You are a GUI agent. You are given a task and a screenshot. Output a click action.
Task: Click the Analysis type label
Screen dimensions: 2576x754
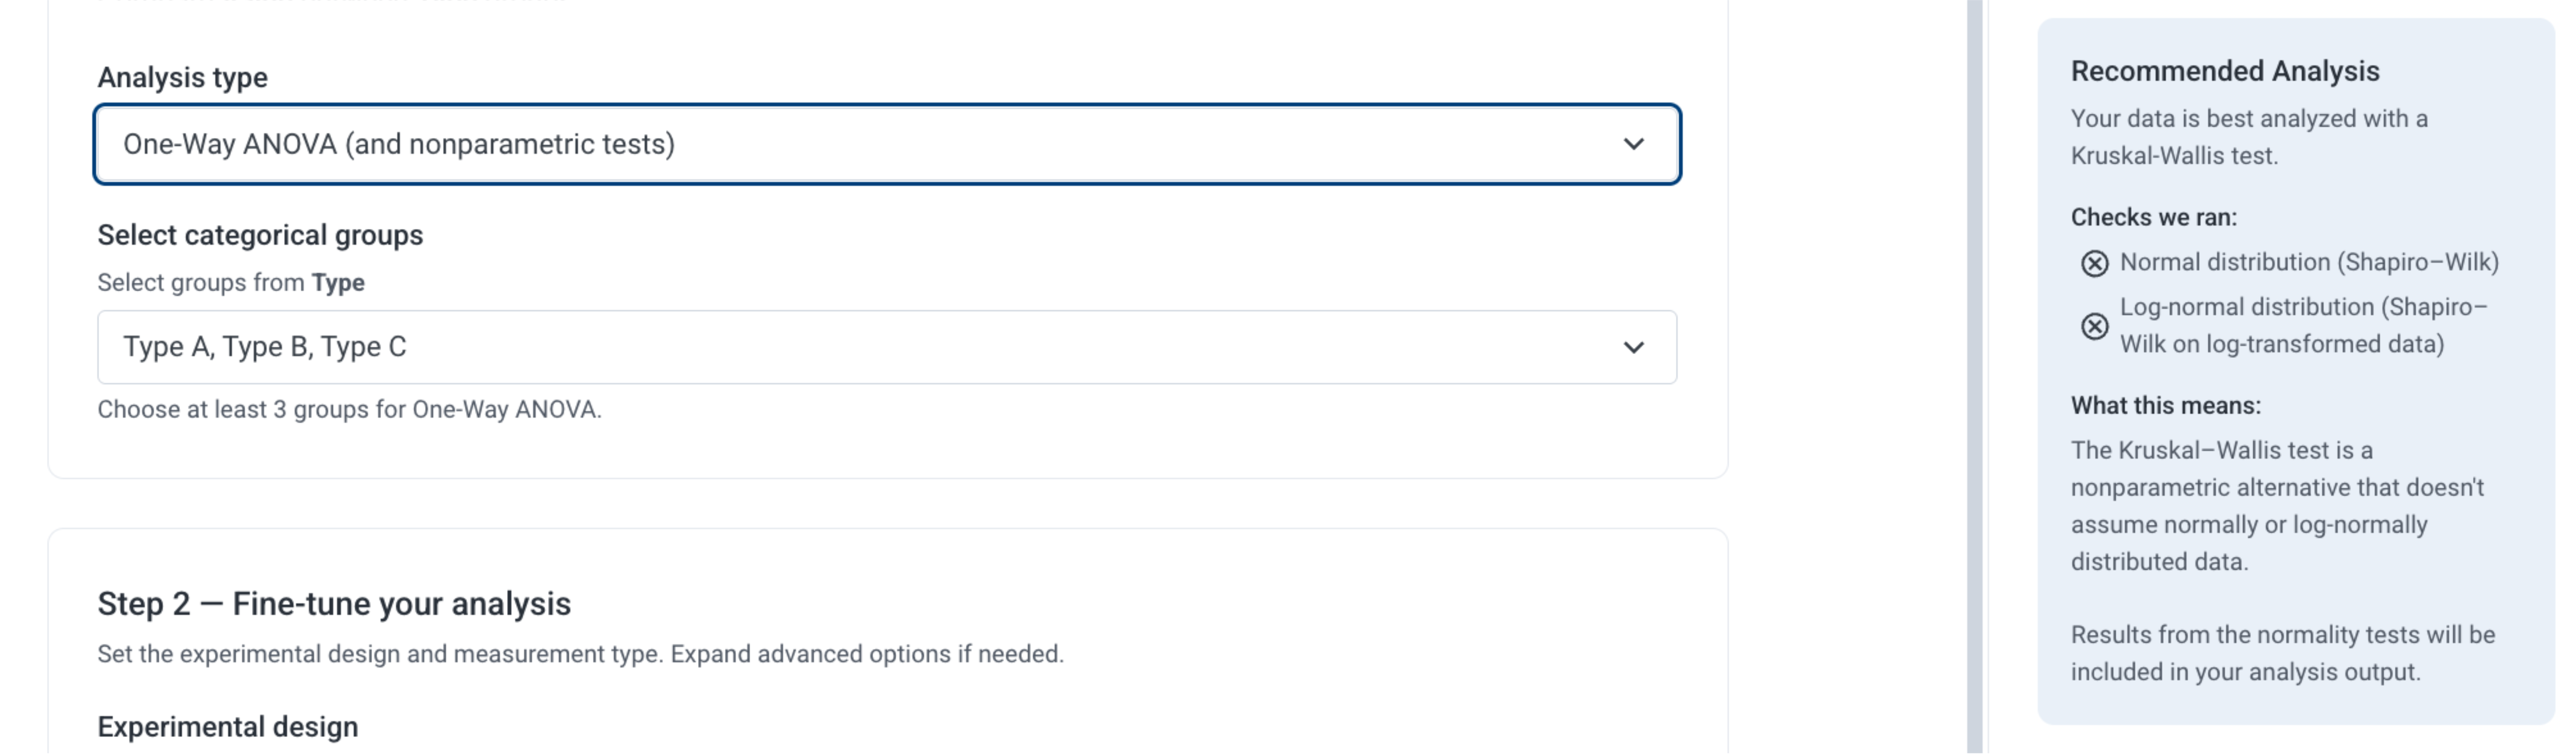coord(182,77)
